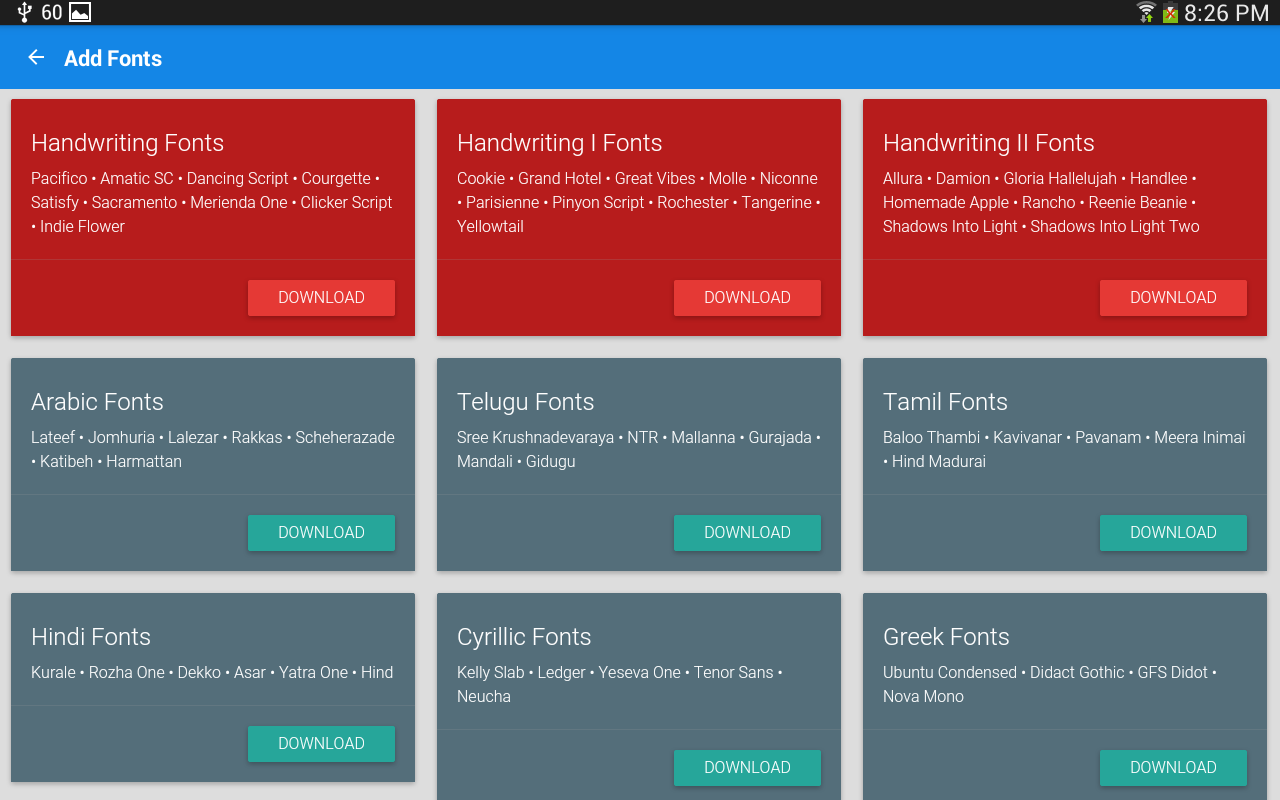Download the Cyrillic Fonts pack
The height and width of the screenshot is (800, 1280).
[747, 768]
